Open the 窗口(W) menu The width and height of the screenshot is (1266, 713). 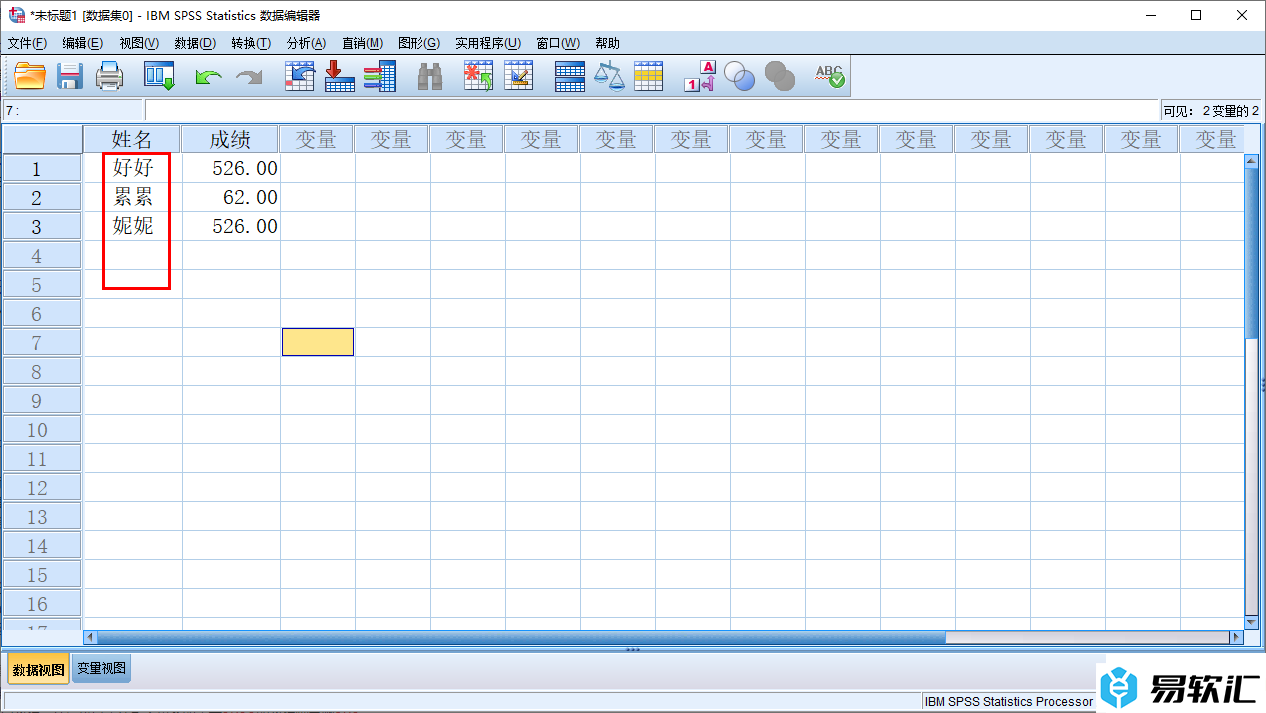(558, 43)
